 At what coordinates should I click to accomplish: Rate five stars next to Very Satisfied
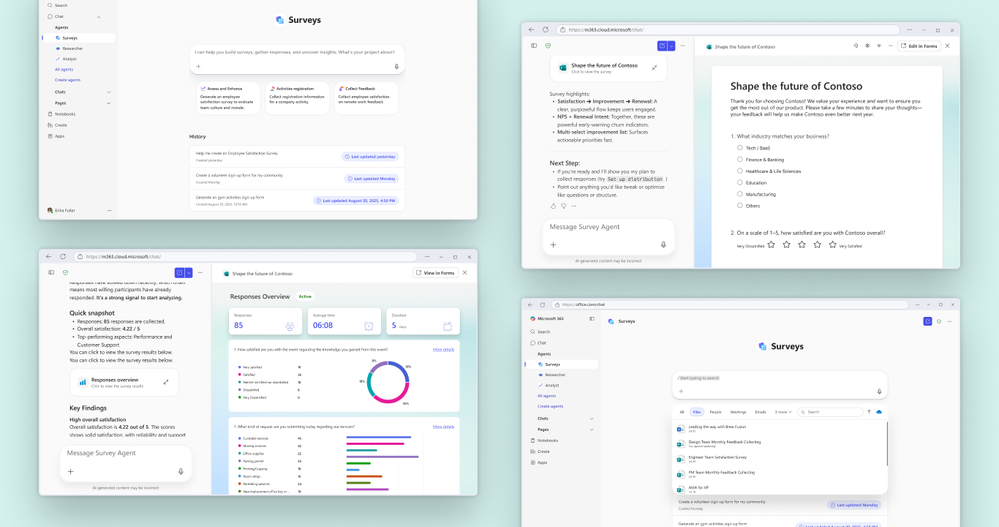pos(832,245)
